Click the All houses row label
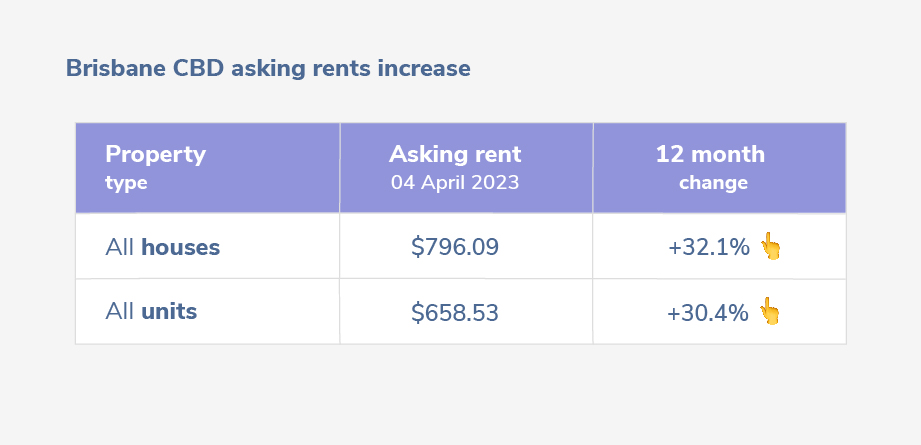Viewport: 921px width, 445px height. [163, 247]
